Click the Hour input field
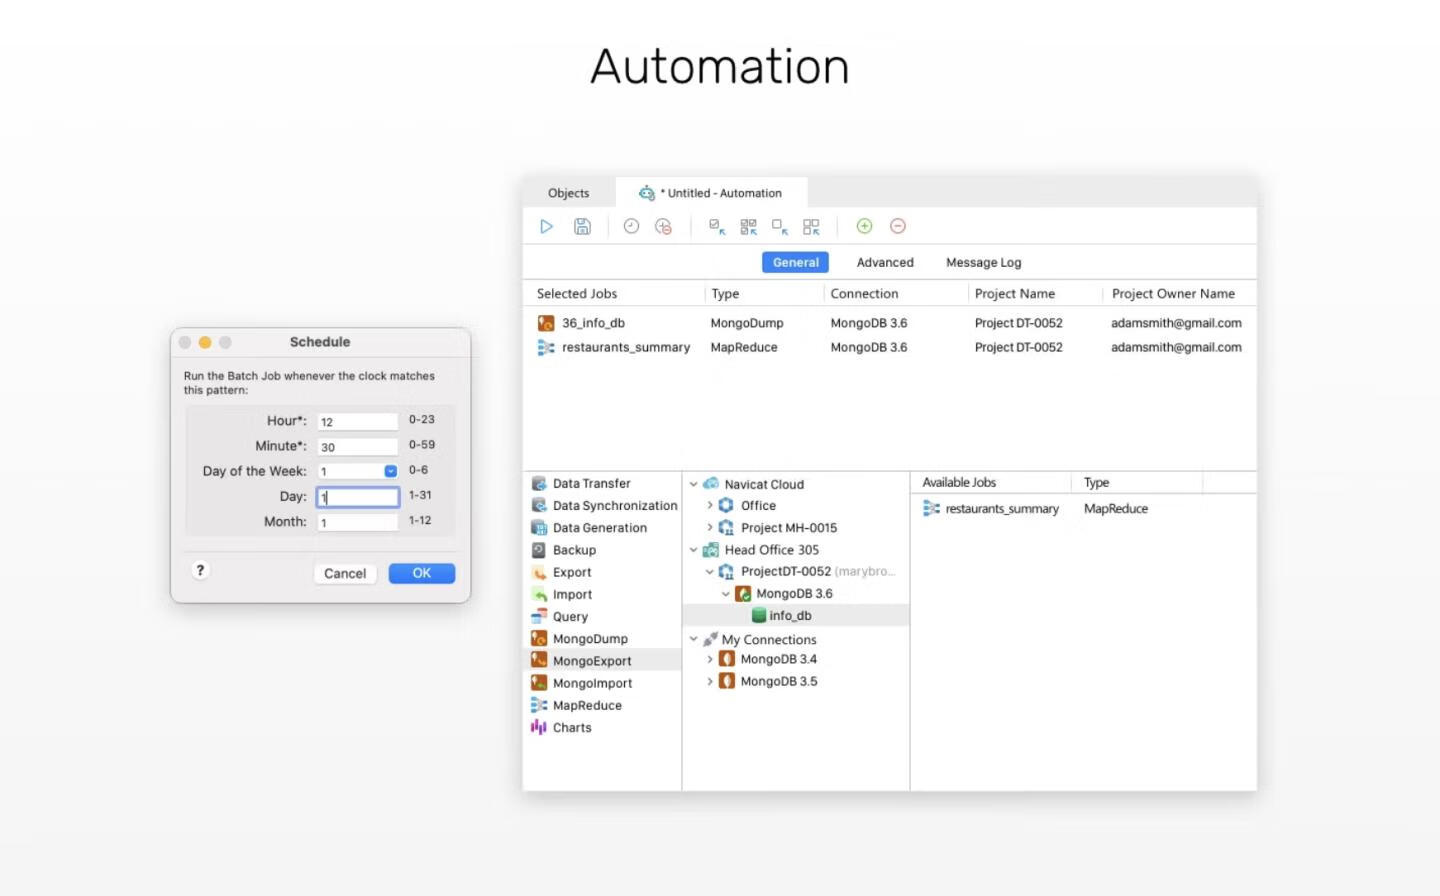Screen dimensions: 1440x896 pos(358,421)
